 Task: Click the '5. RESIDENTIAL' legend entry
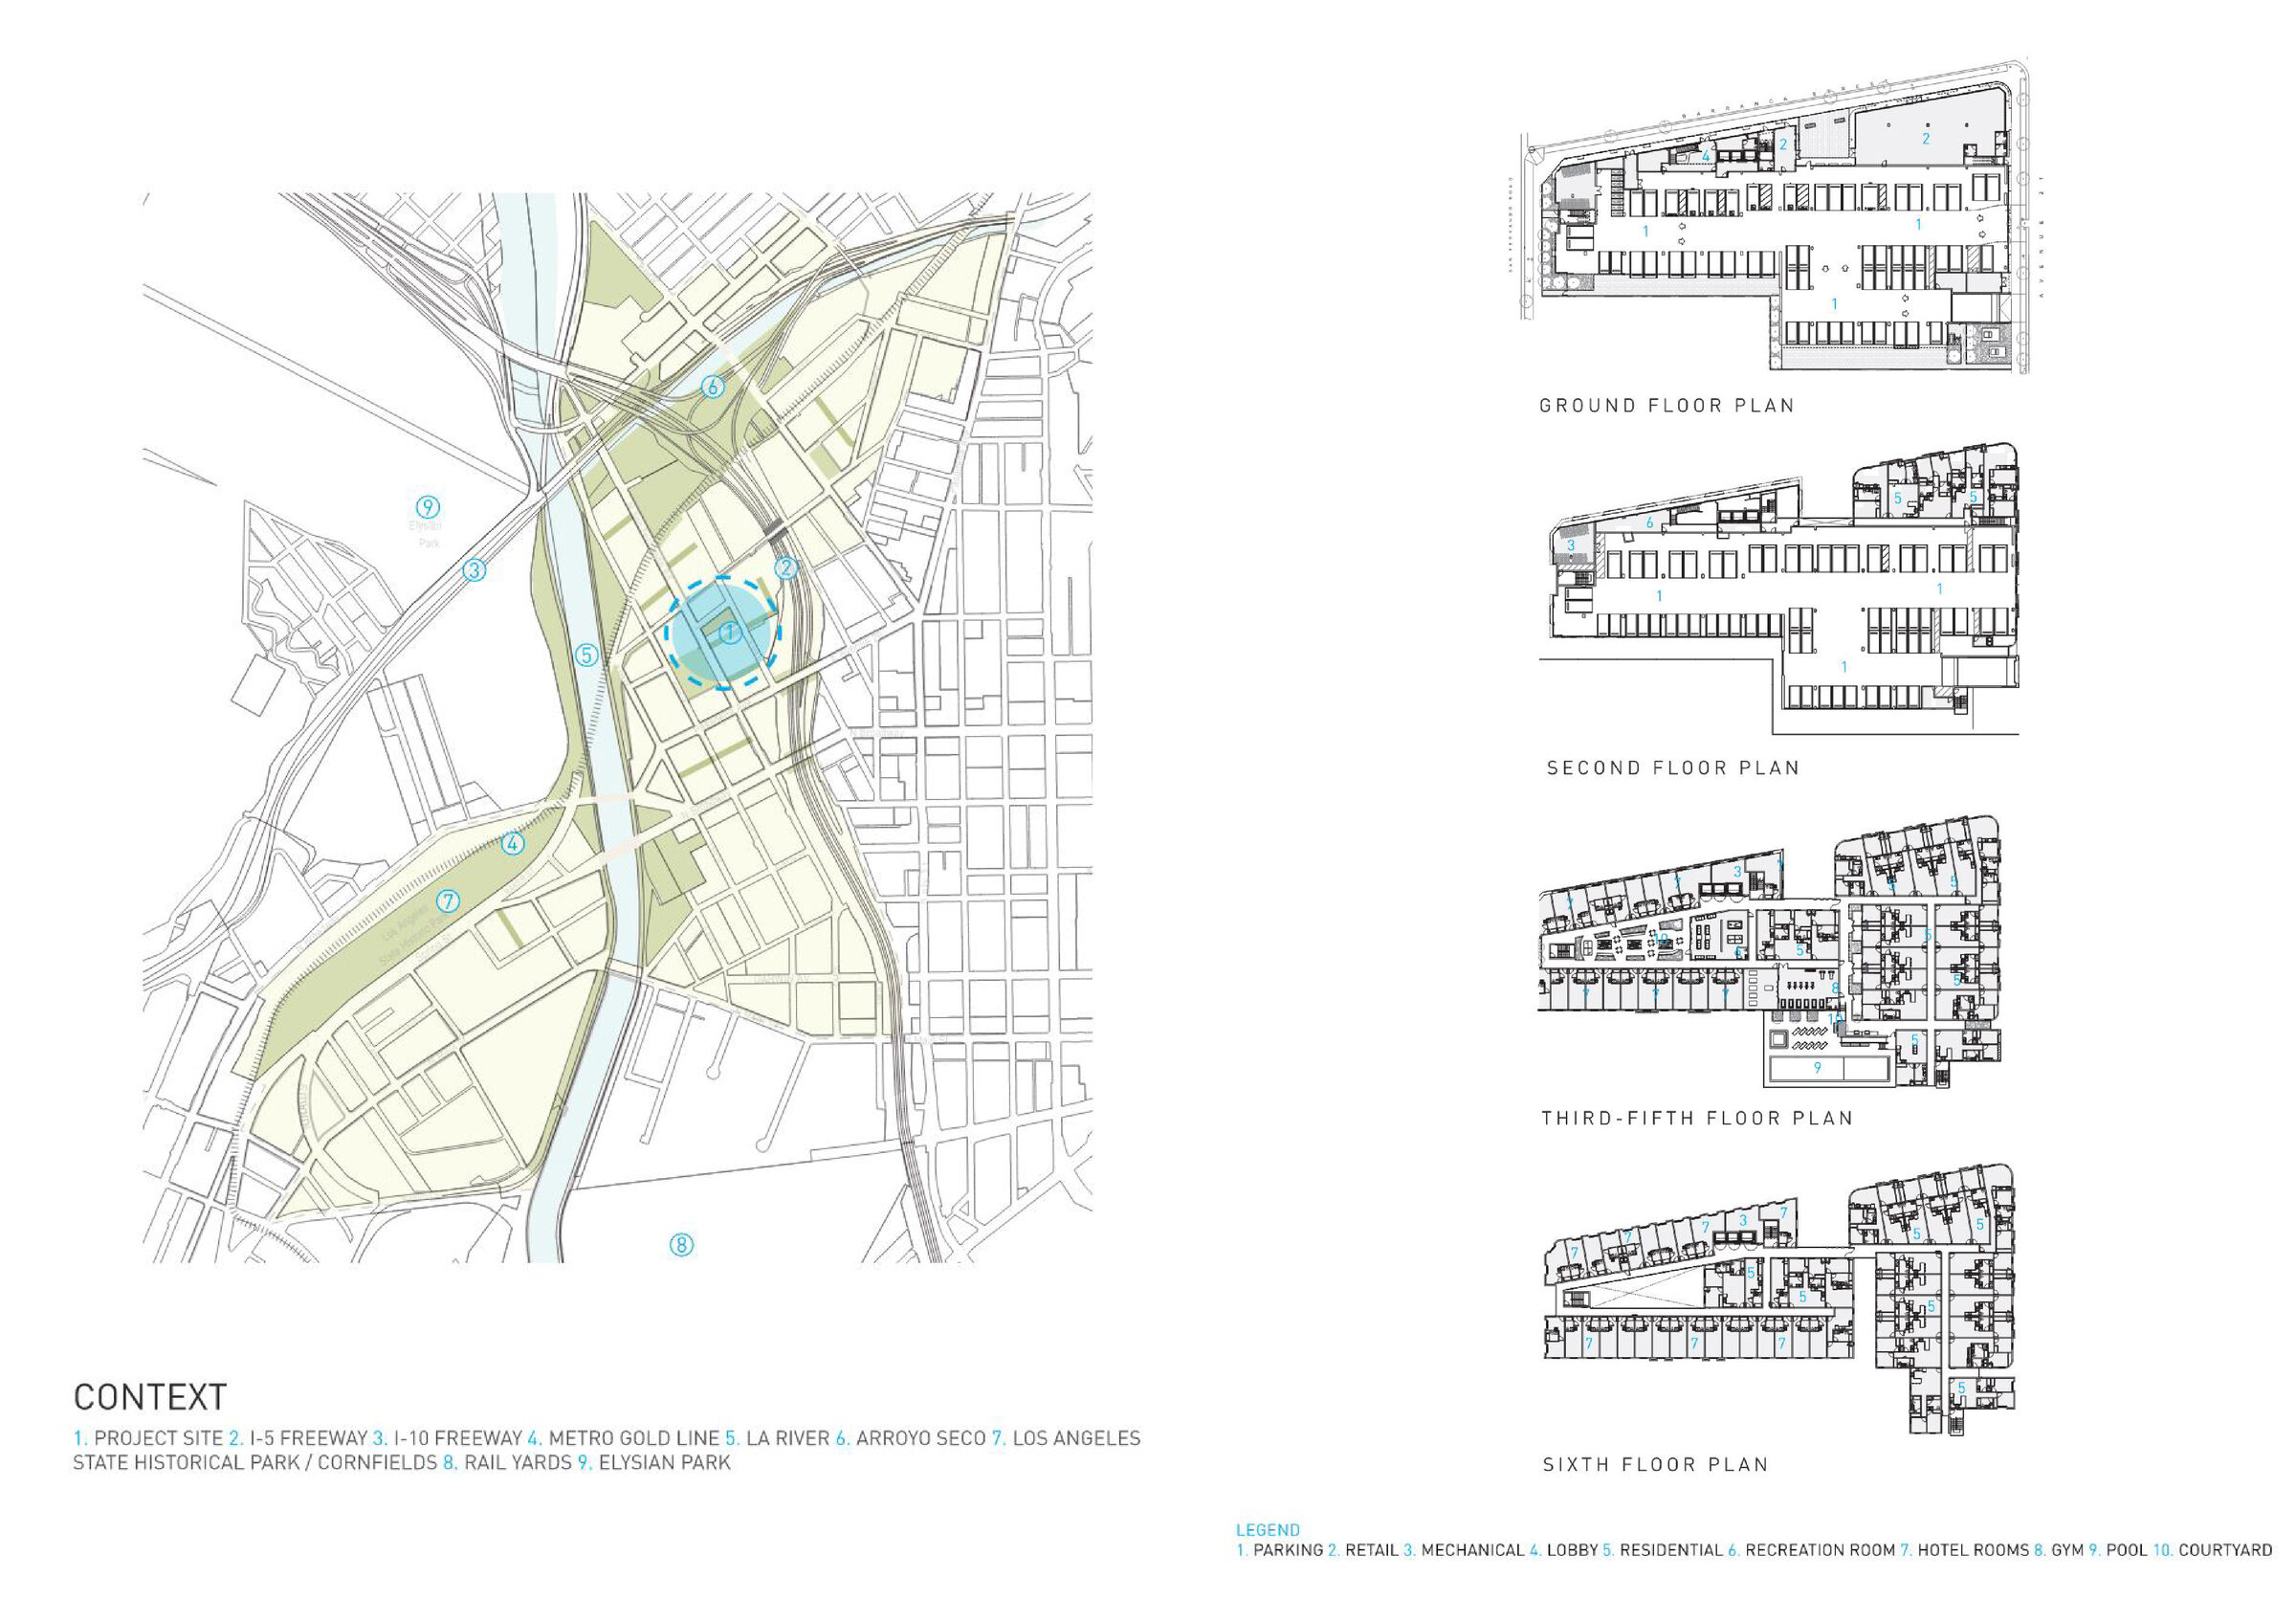[1663, 1550]
